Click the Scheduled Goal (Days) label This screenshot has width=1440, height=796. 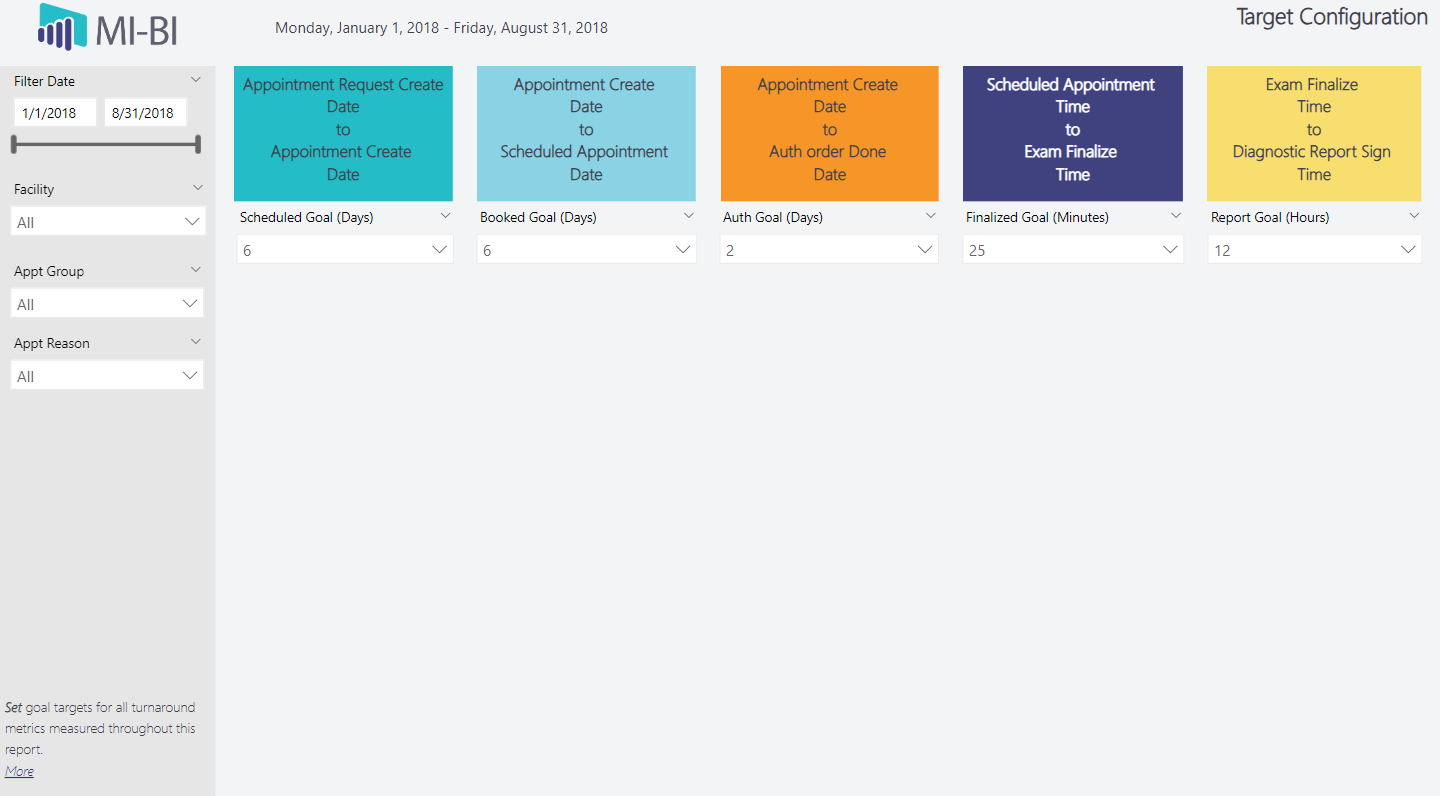[x=306, y=217]
